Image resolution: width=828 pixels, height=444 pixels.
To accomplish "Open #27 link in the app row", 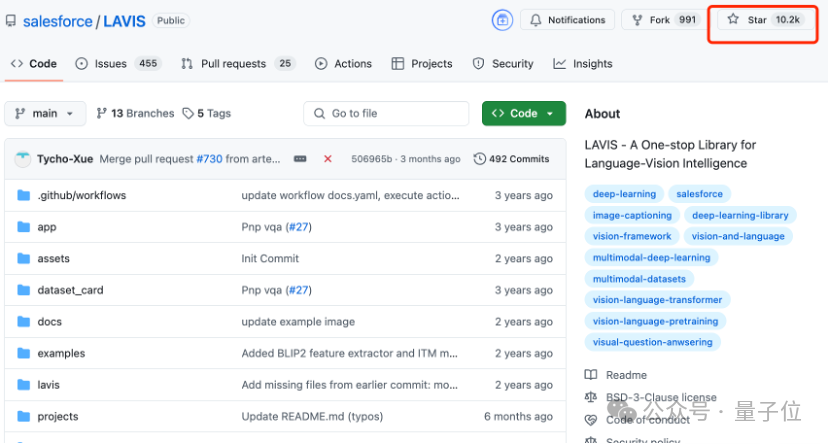I will pyautogui.click(x=298, y=227).
